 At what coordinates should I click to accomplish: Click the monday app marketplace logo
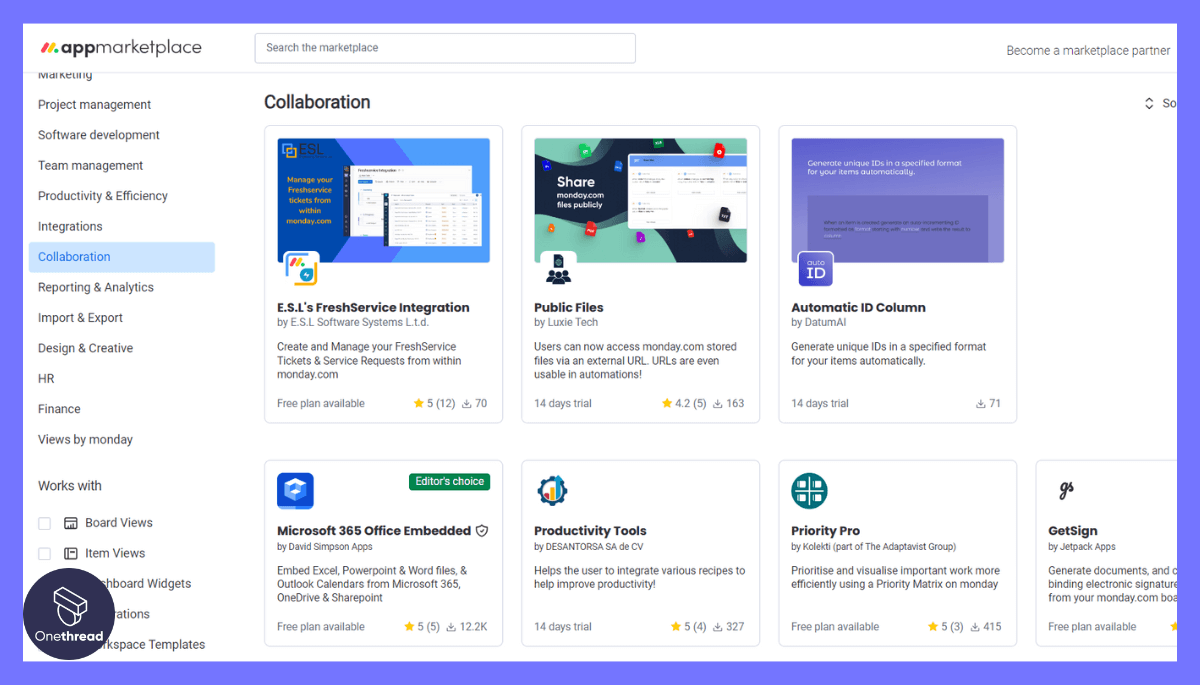[121, 48]
